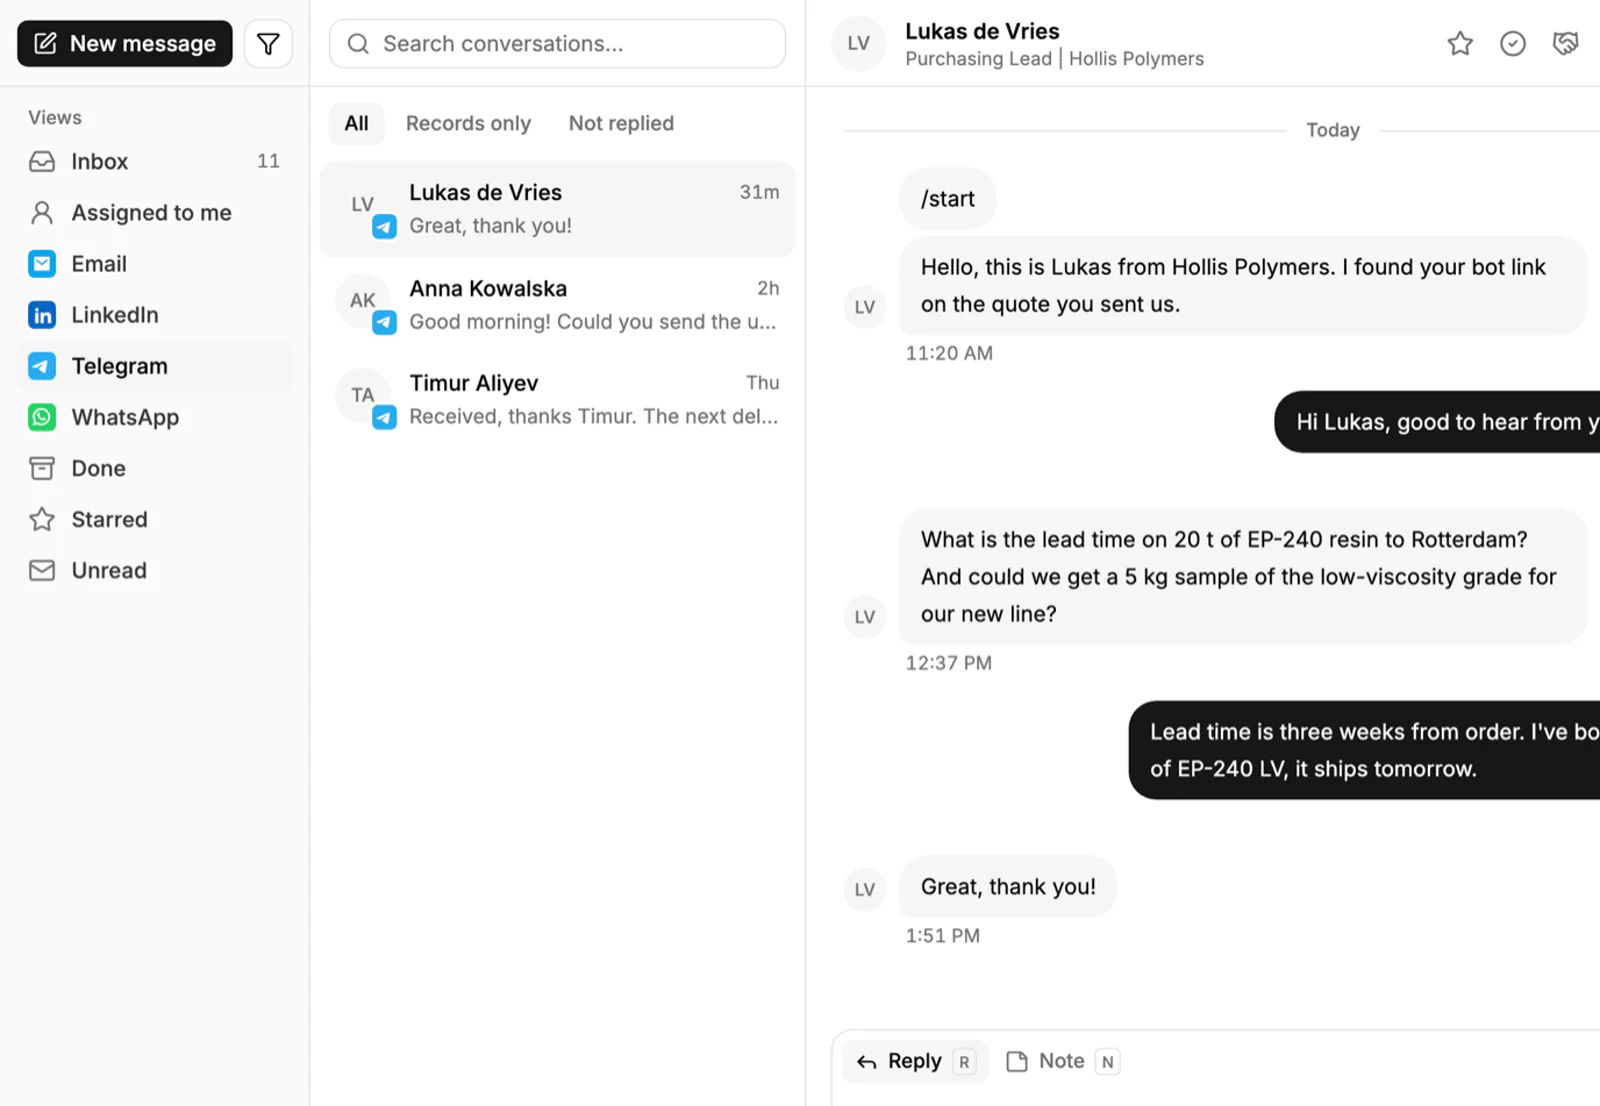Image resolution: width=1600 pixels, height=1106 pixels.
Task: Select the Email channel icon
Action: pos(42,264)
